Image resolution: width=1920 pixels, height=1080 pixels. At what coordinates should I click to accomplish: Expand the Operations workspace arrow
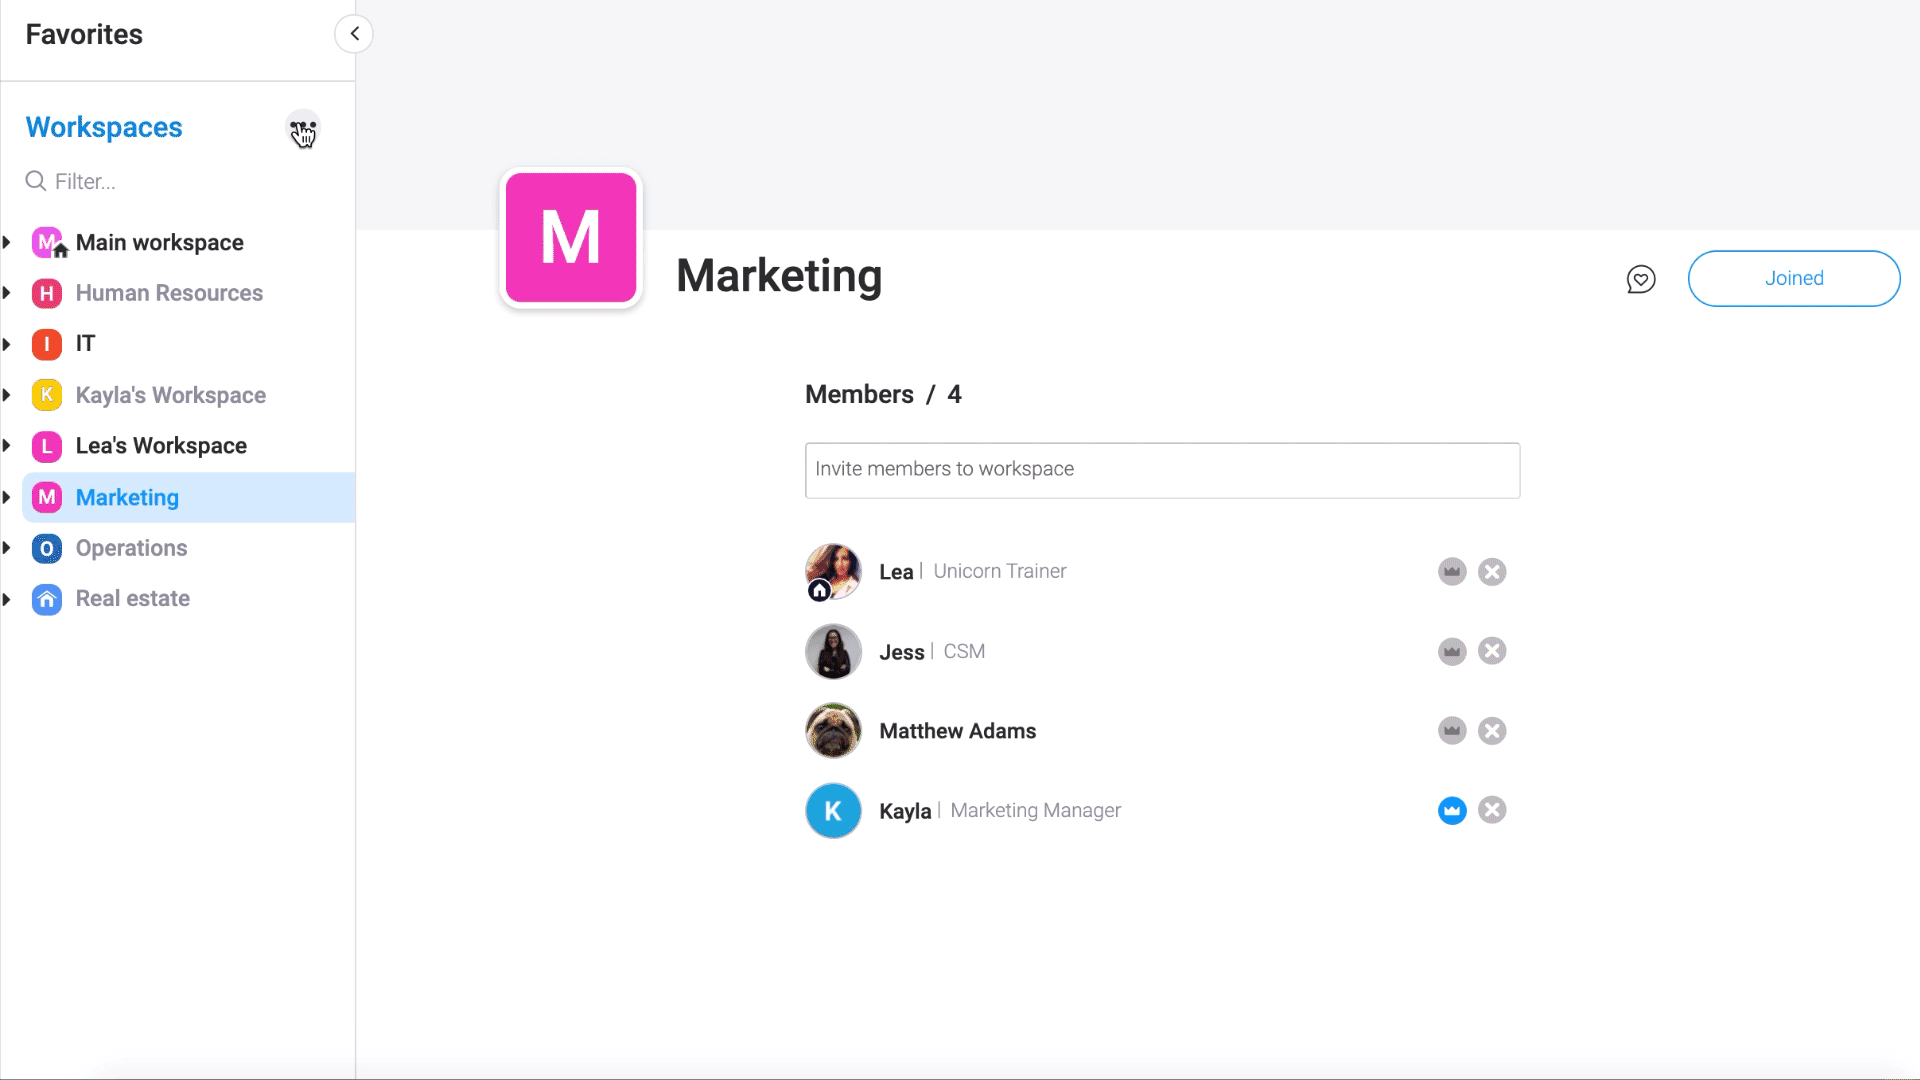click(x=7, y=548)
